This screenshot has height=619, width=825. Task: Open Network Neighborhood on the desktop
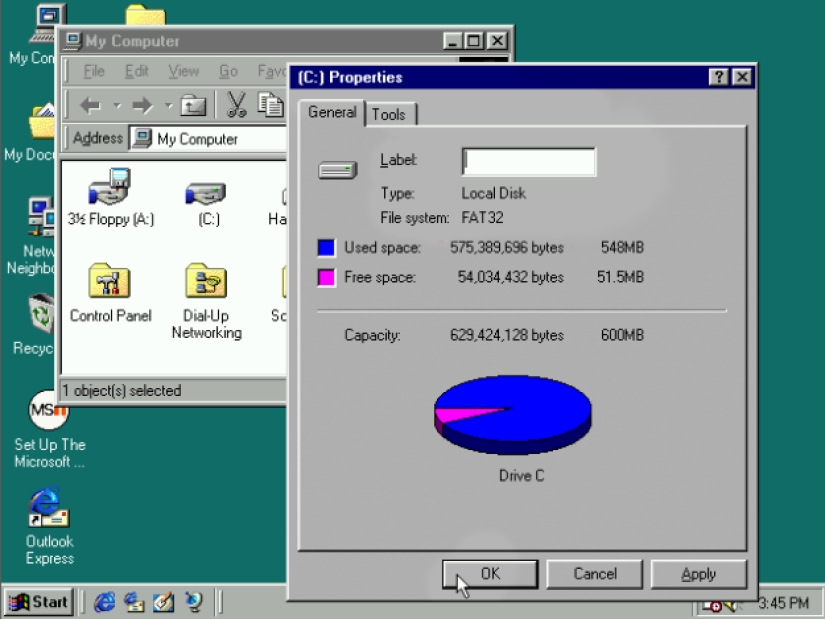pos(41,217)
